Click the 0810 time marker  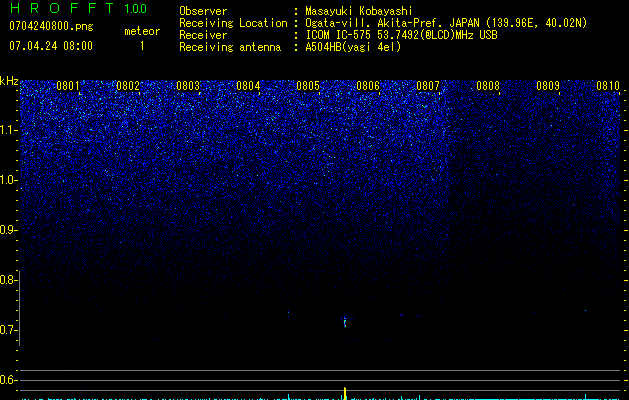608,86
